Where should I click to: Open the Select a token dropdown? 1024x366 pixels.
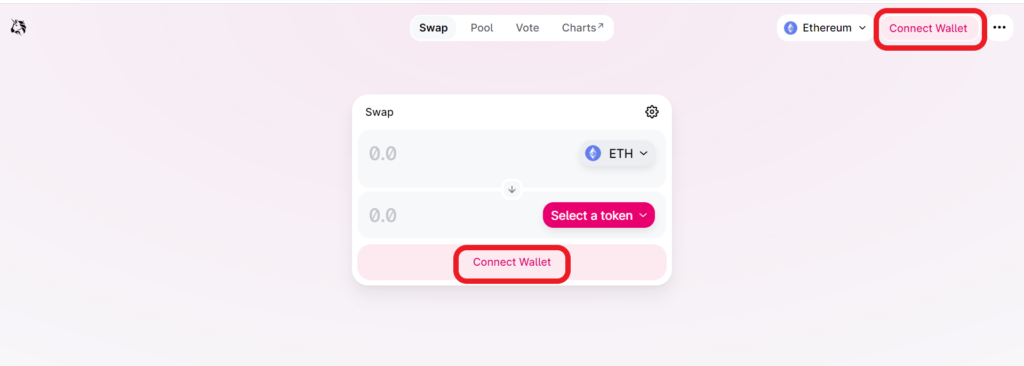pyautogui.click(x=599, y=215)
